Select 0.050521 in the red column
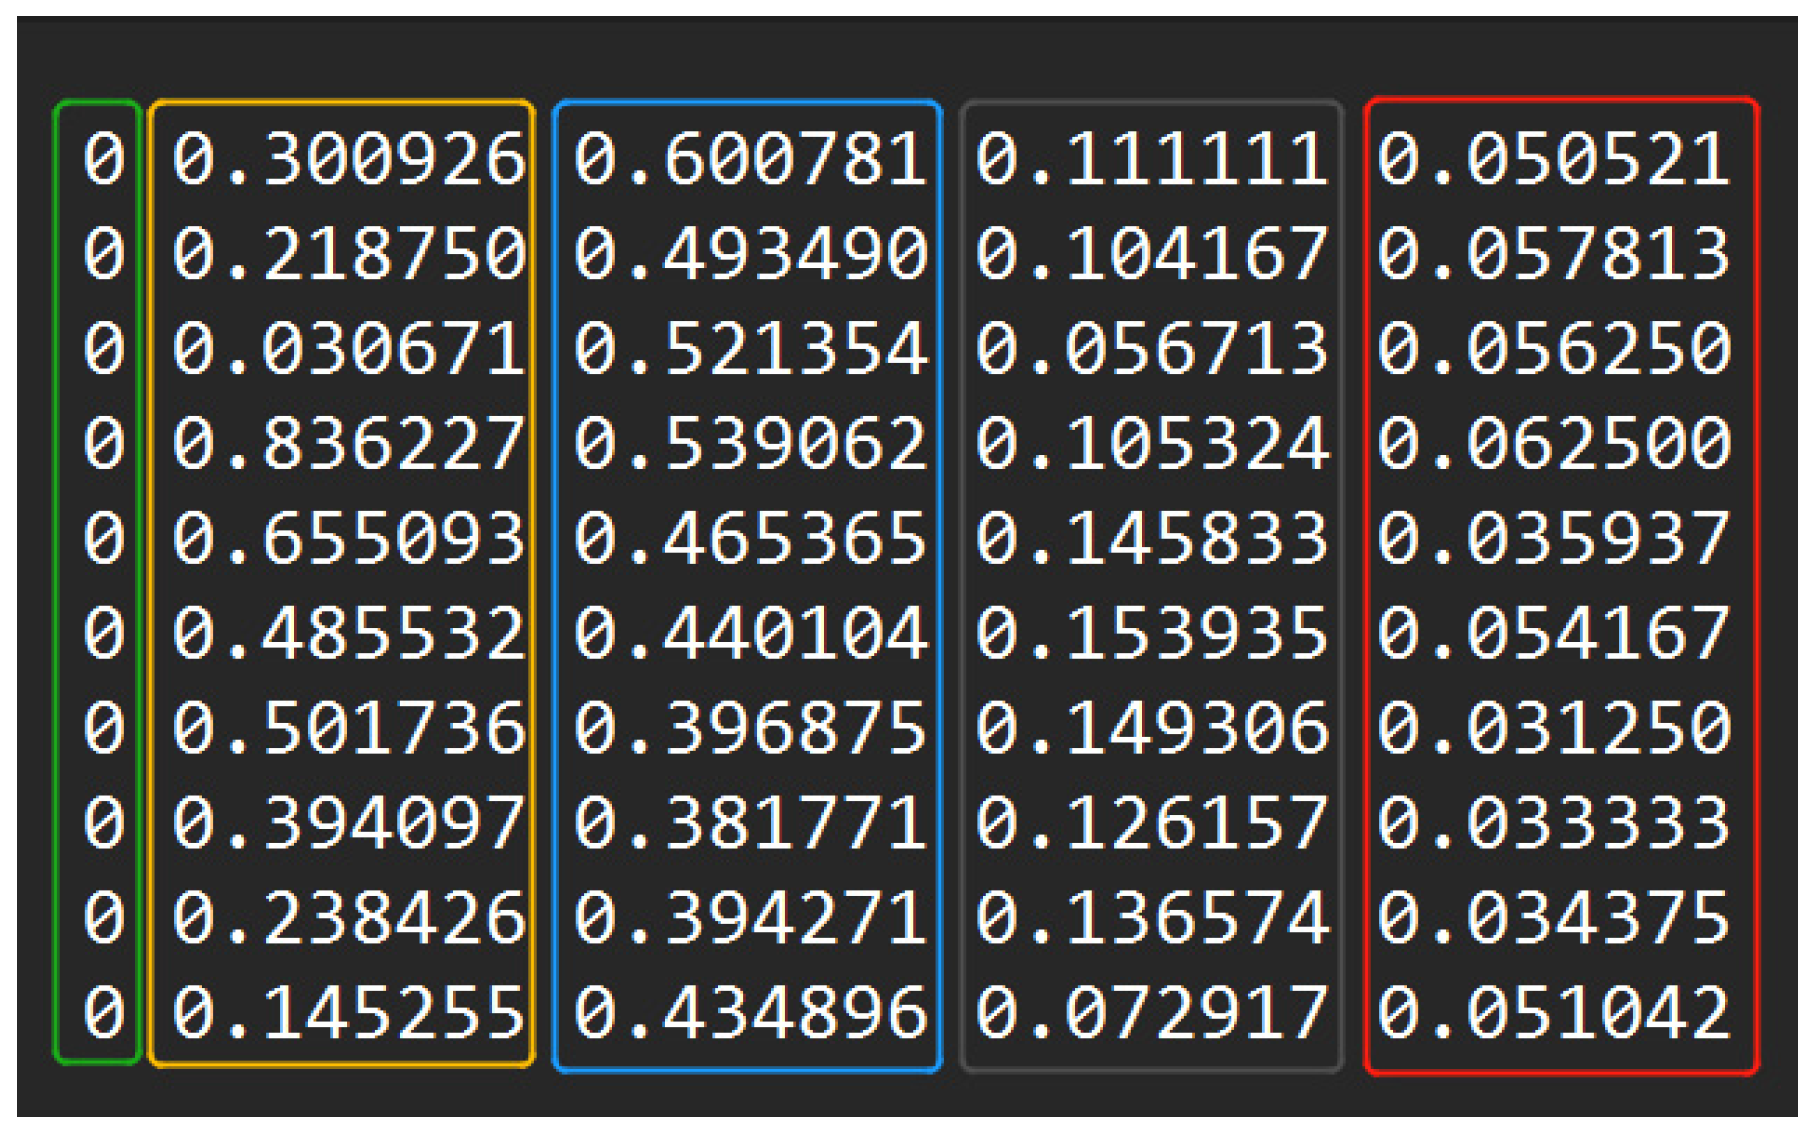The height and width of the screenshot is (1131, 1811). point(1553,159)
